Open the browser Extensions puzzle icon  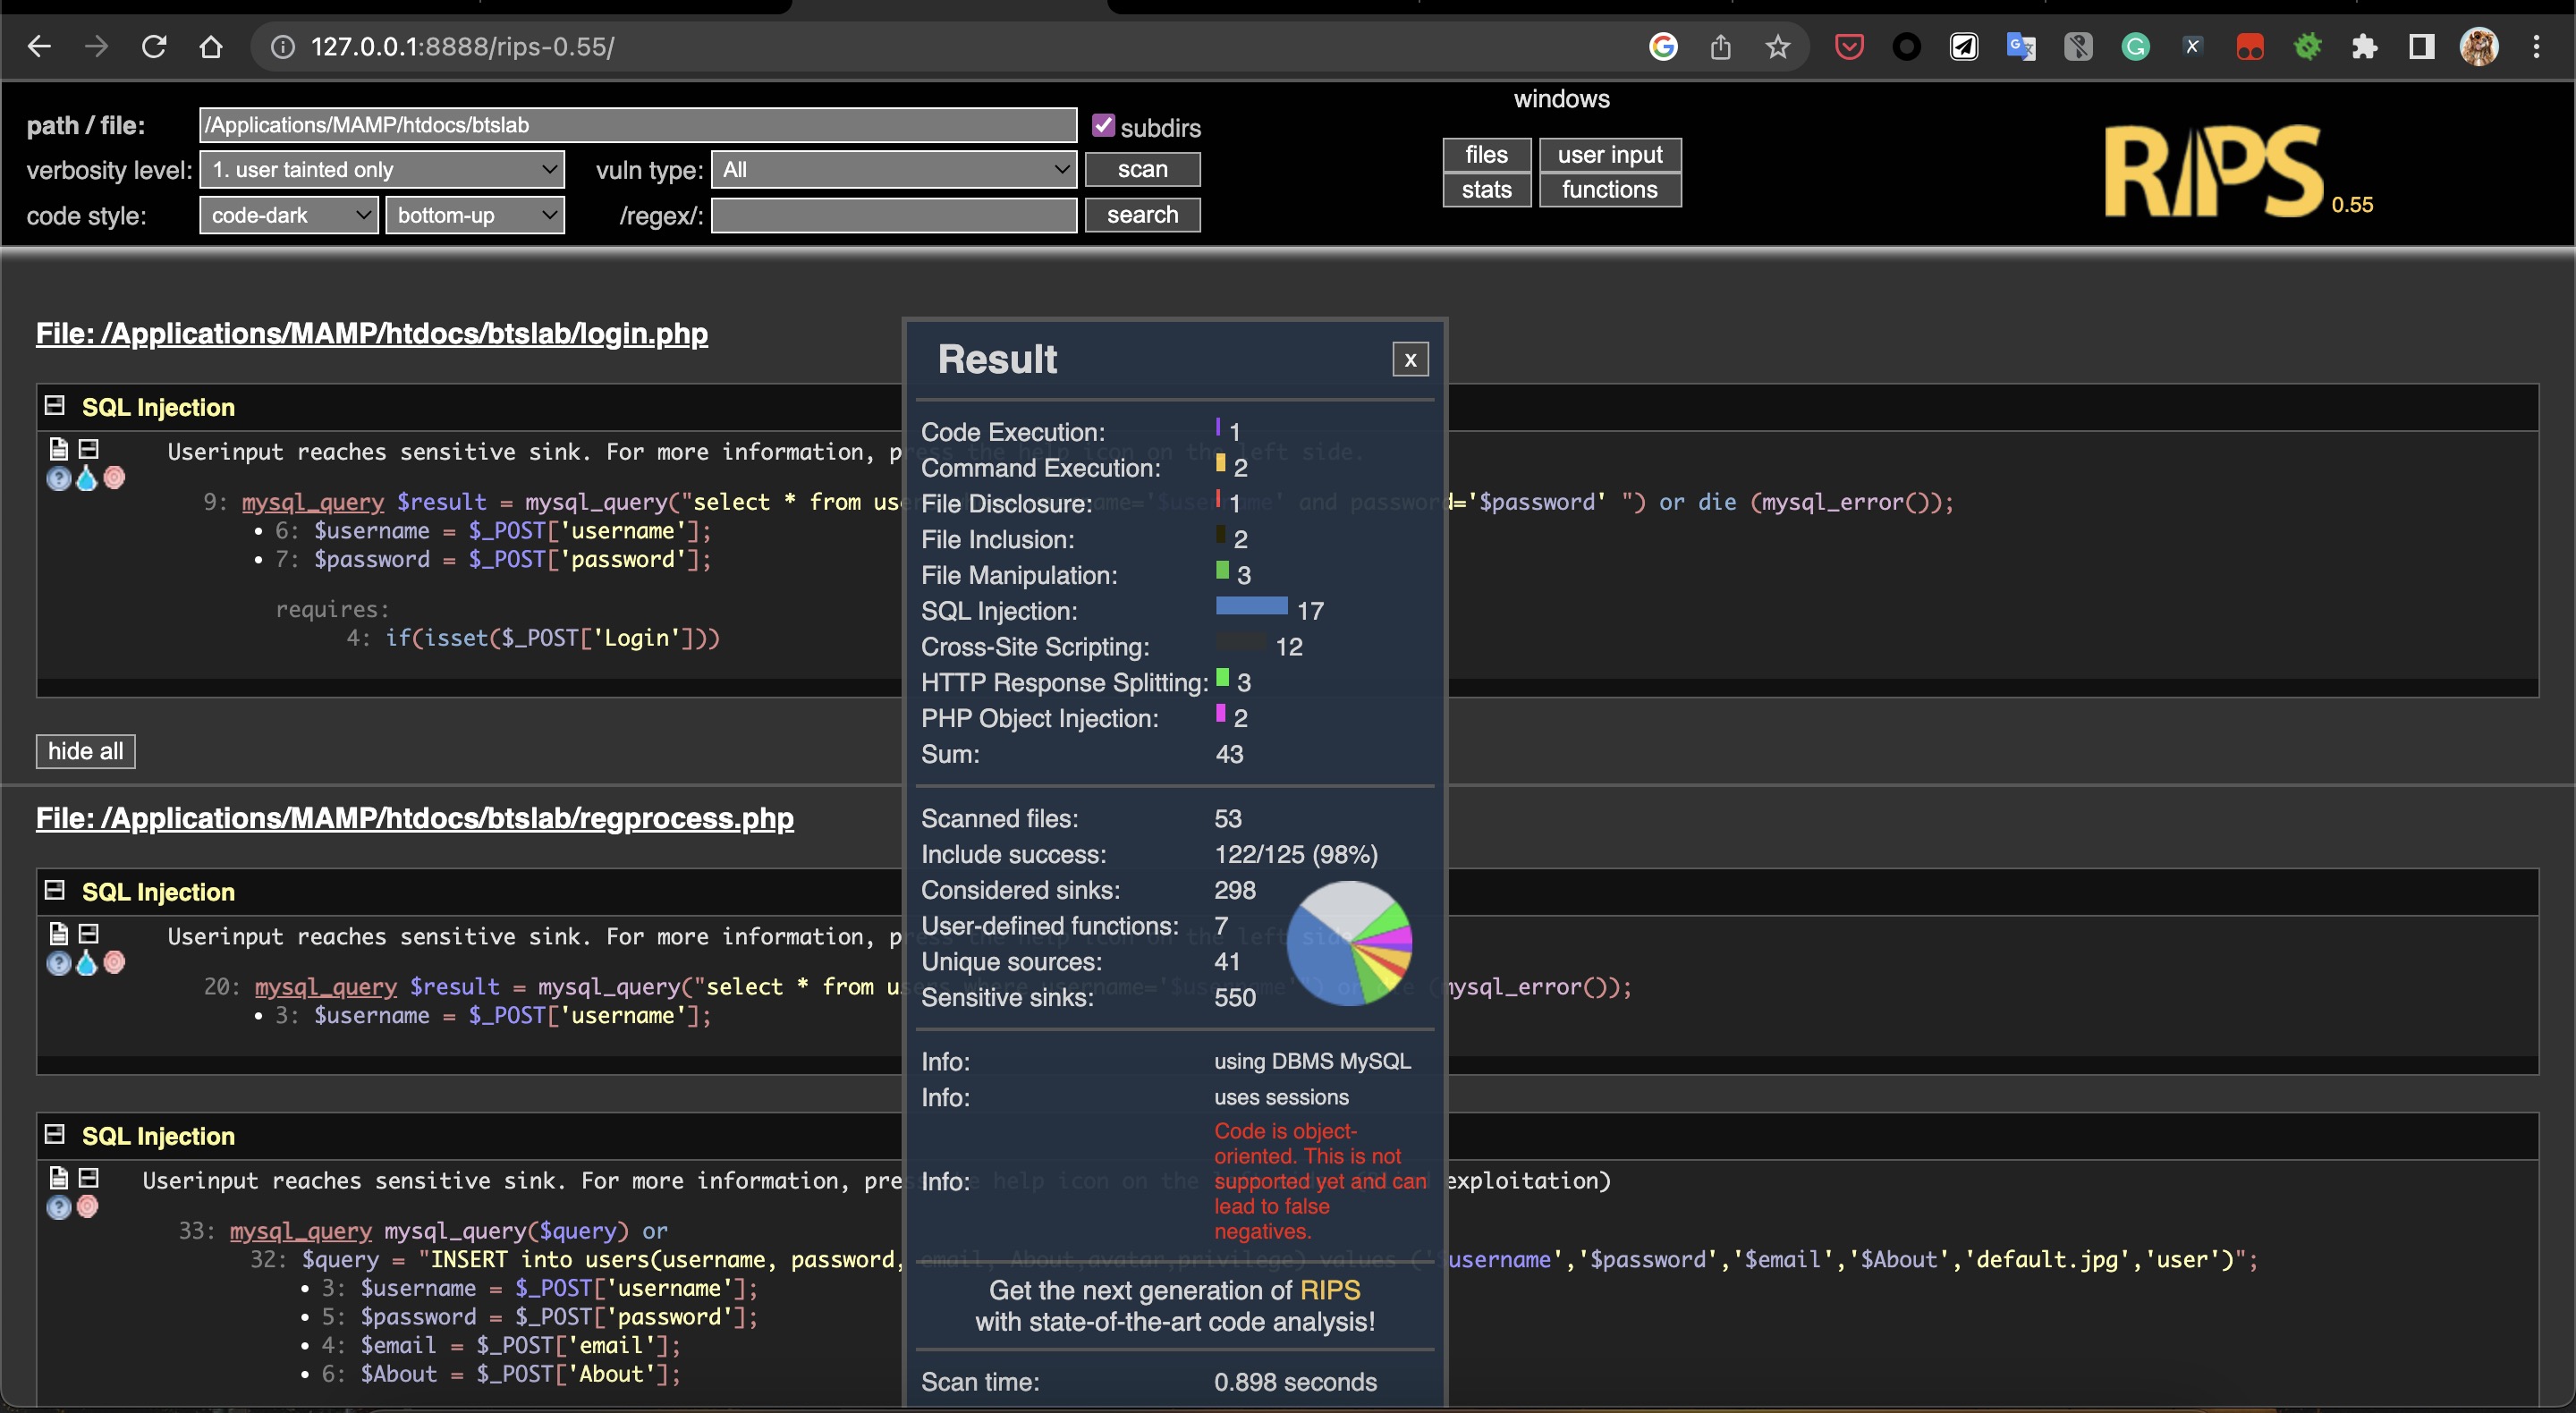pyautogui.click(x=2364, y=47)
